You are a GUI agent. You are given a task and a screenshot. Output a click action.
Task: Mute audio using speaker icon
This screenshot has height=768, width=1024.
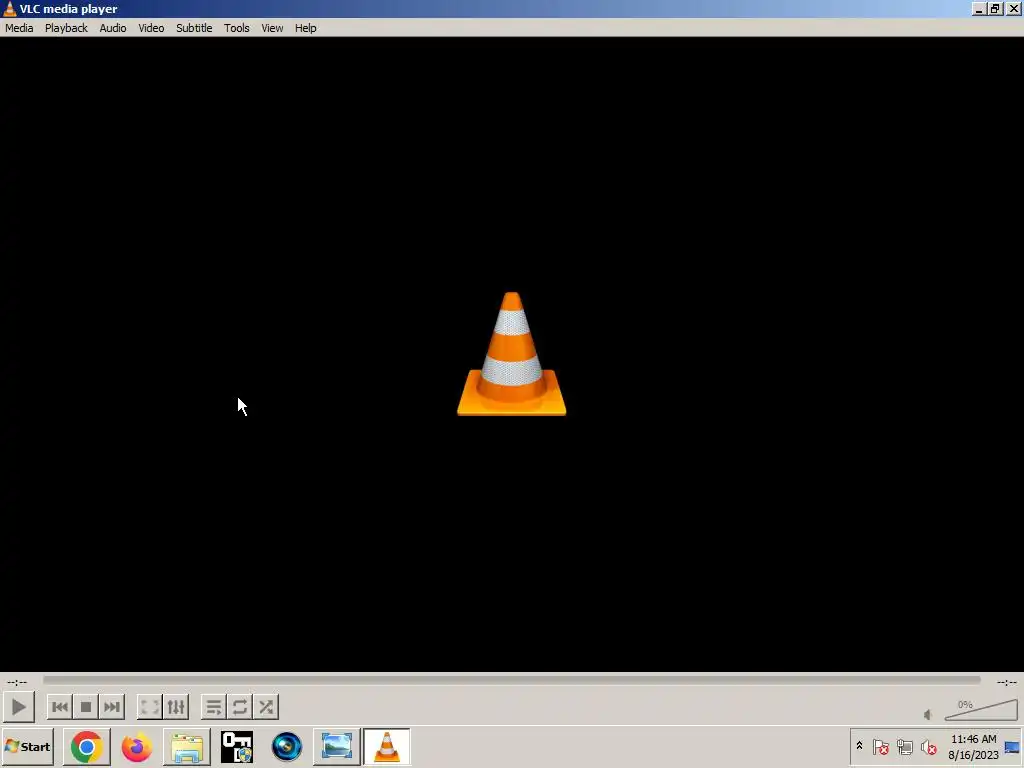pyautogui.click(x=927, y=714)
